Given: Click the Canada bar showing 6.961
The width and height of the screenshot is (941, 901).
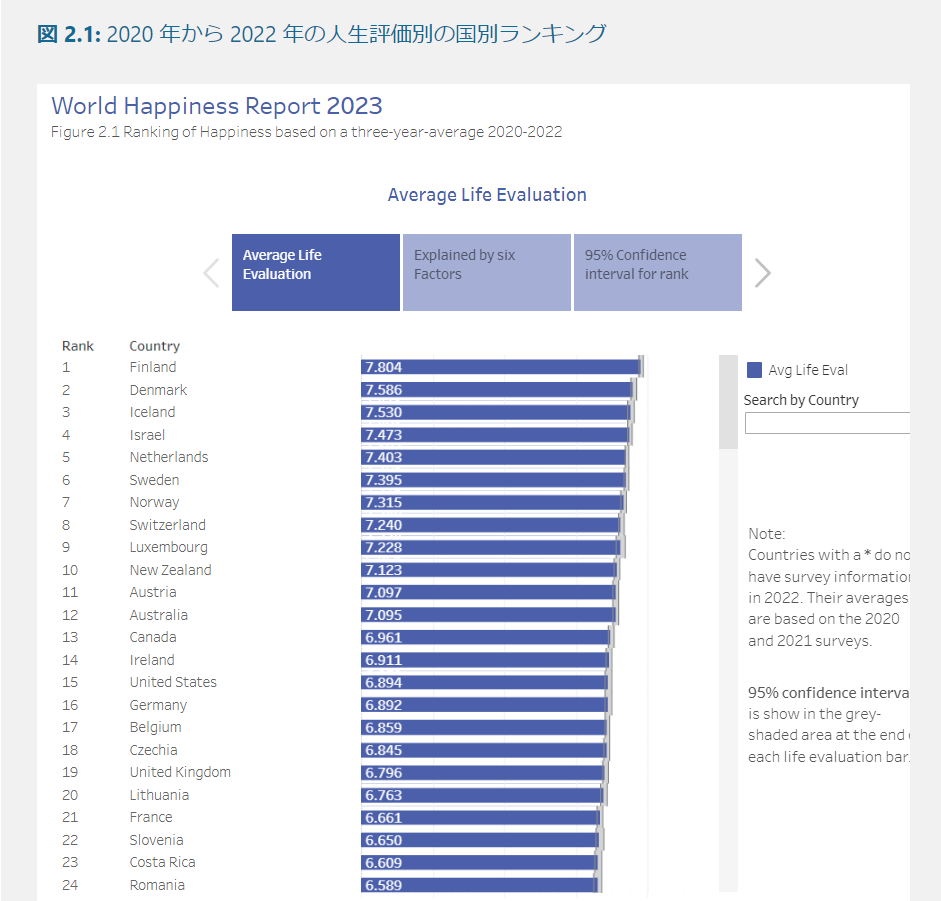Looking at the screenshot, I should pos(485,637).
